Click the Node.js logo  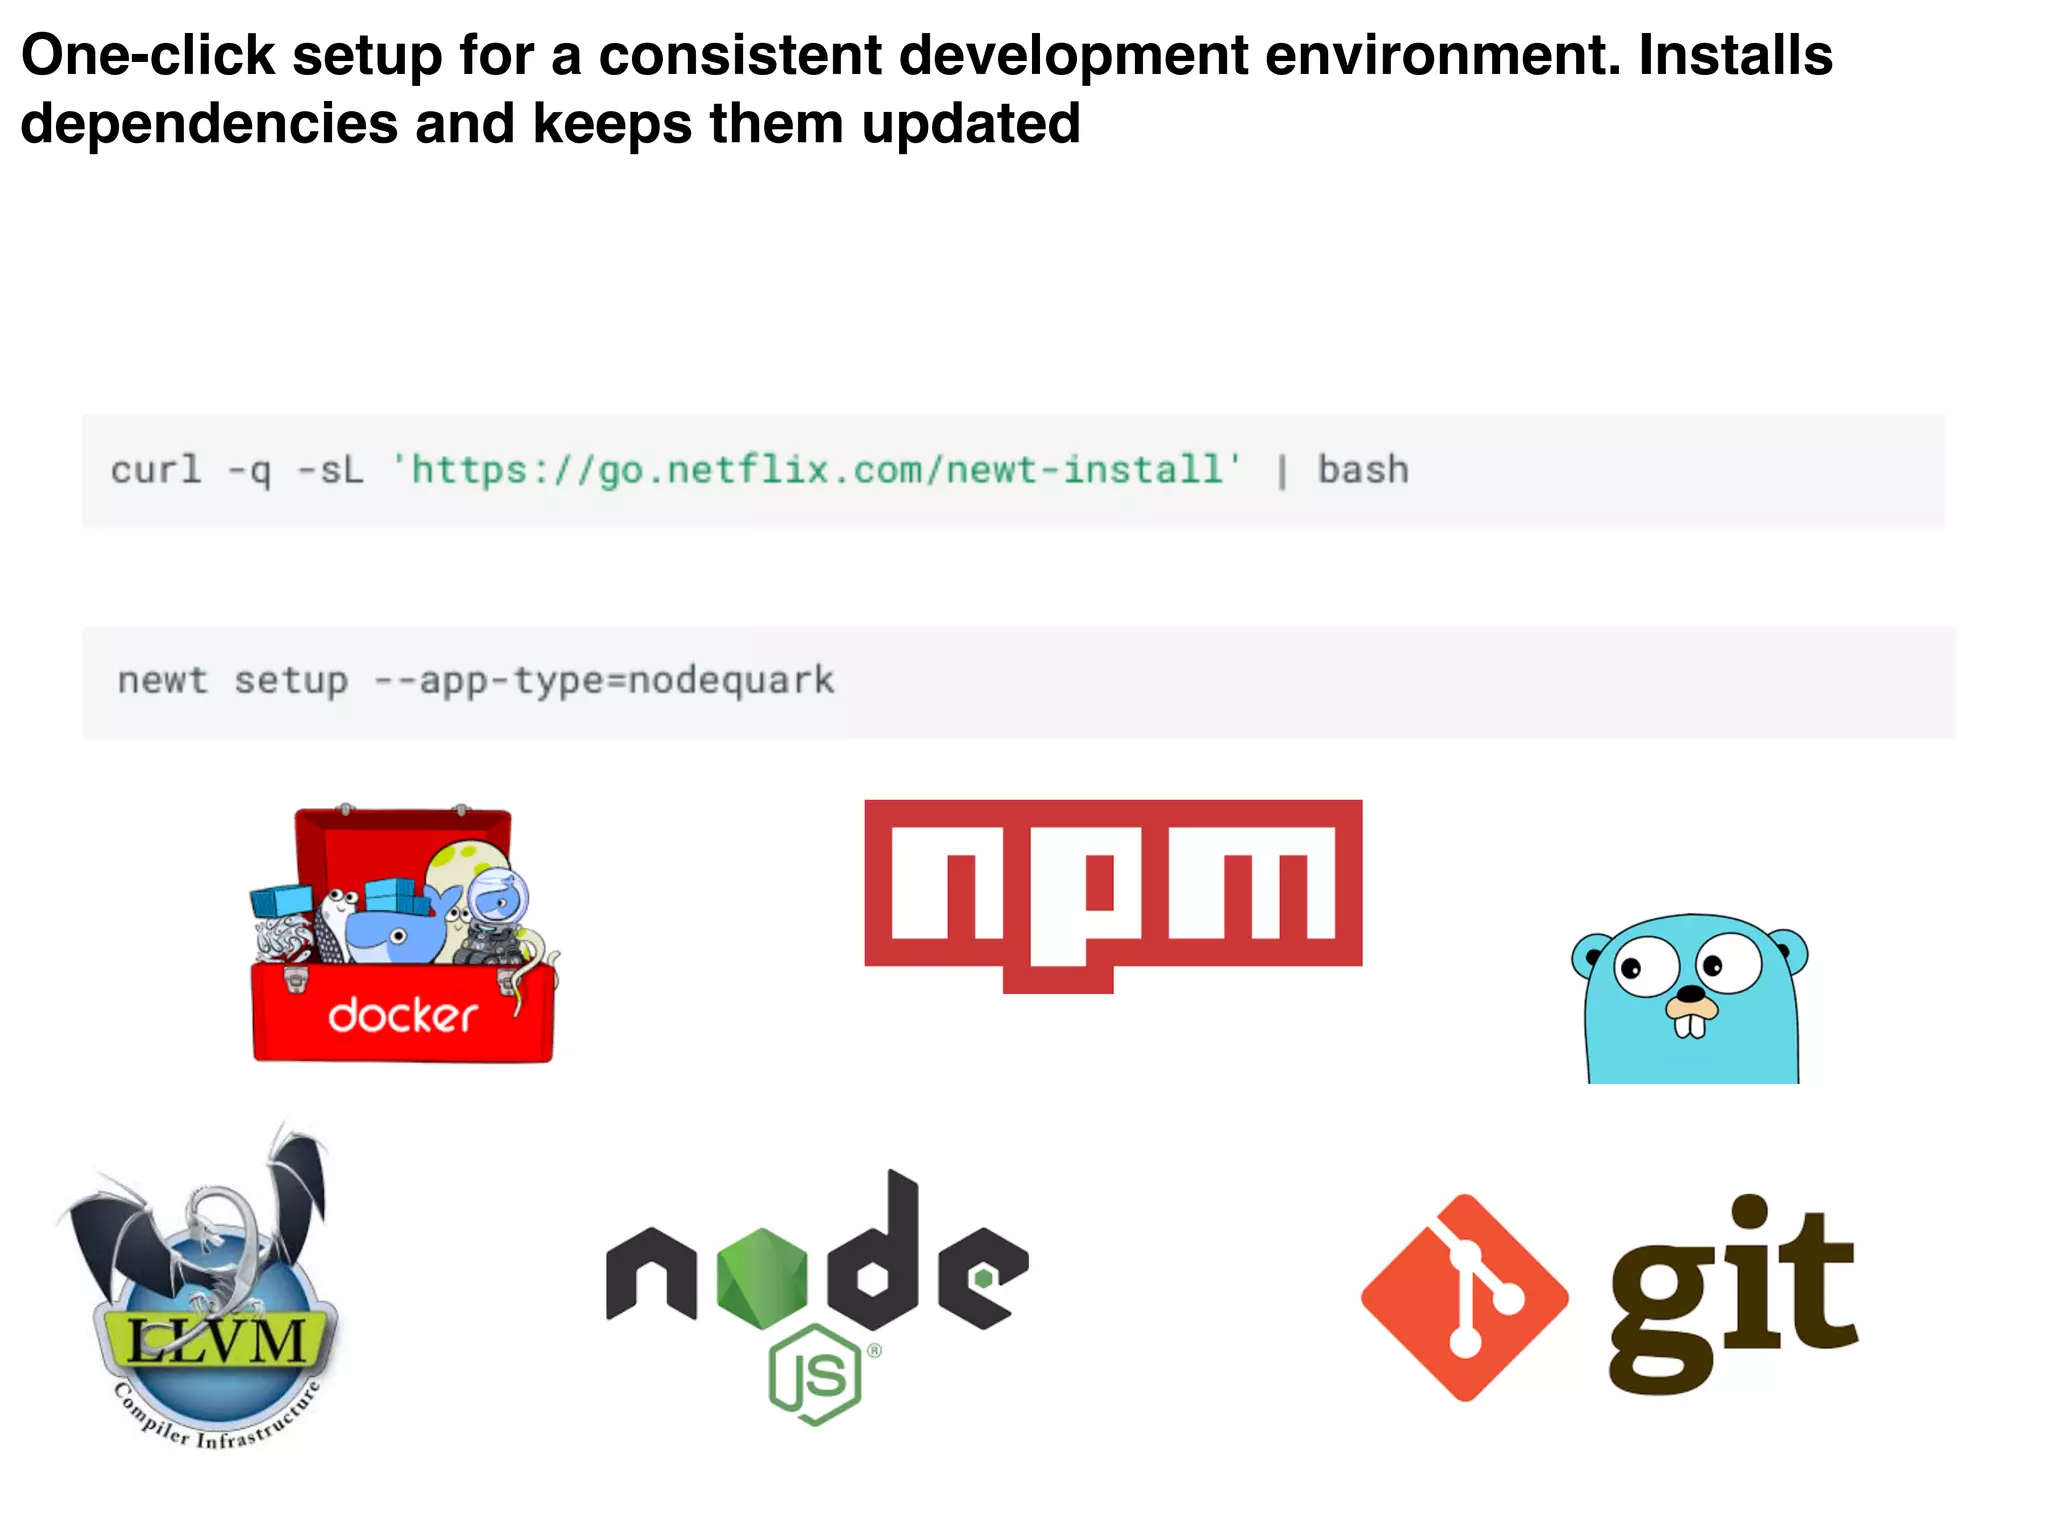(x=817, y=1297)
